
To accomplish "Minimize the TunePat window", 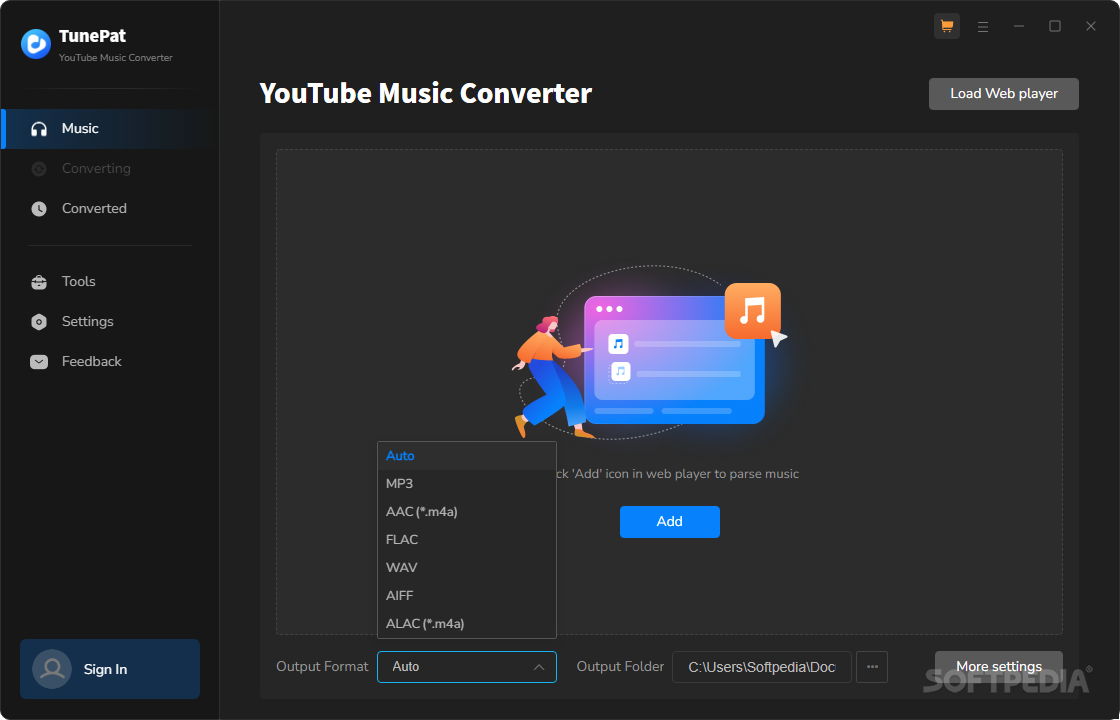I will click(1019, 26).
